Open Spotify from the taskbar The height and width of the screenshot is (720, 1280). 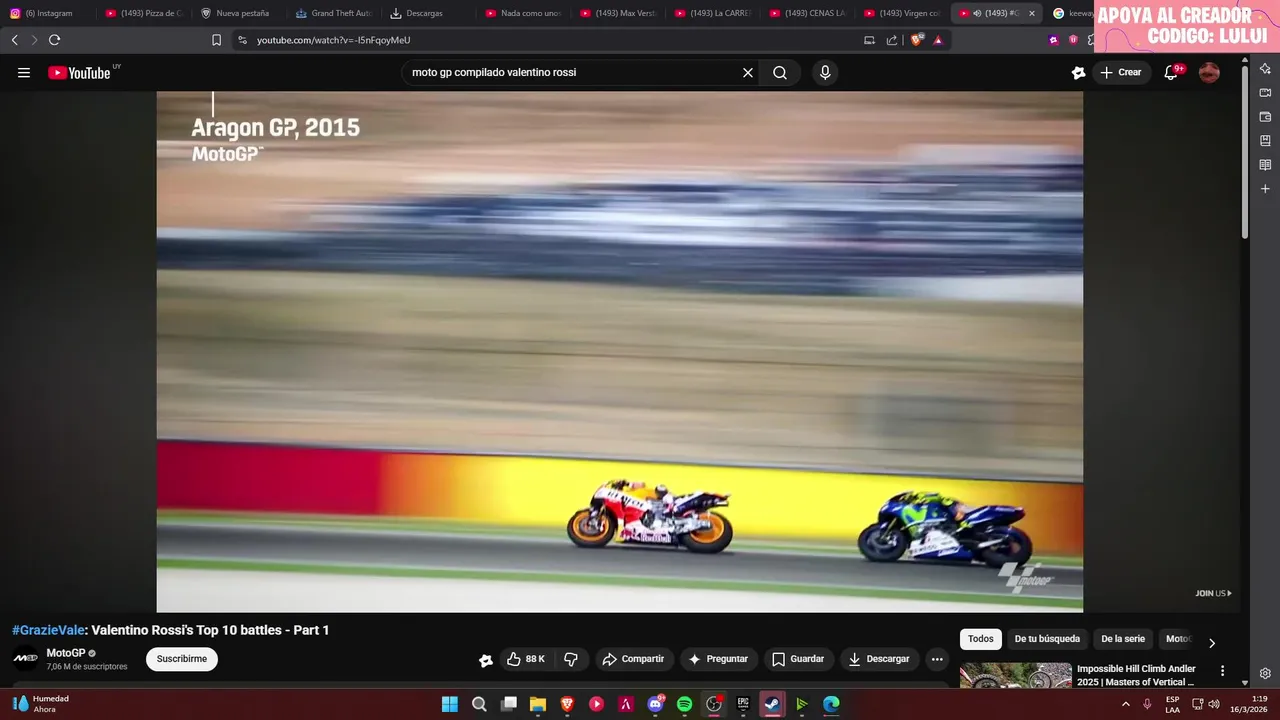coord(684,704)
